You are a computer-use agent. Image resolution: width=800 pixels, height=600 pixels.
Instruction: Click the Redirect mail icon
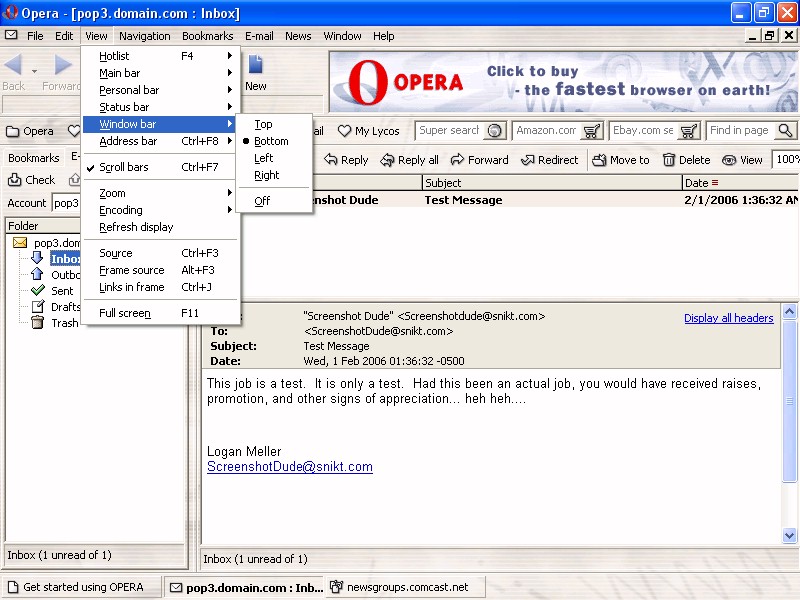point(527,160)
